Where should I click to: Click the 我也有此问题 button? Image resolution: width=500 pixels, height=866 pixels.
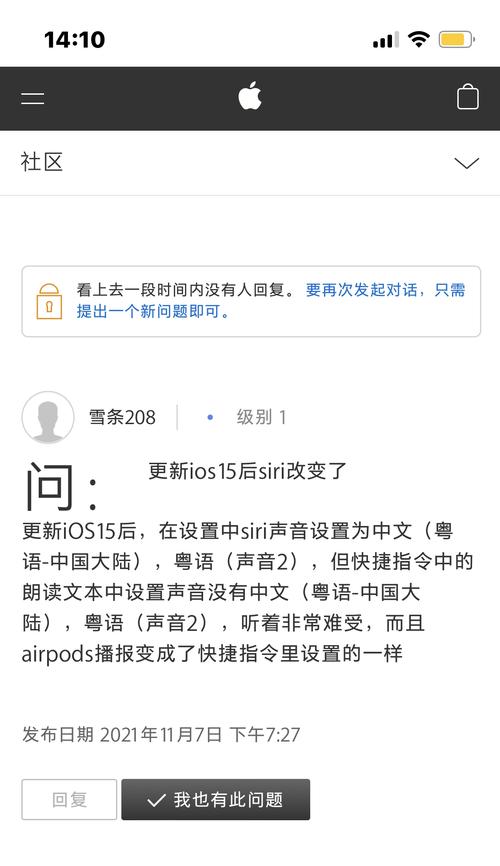coord(215,799)
